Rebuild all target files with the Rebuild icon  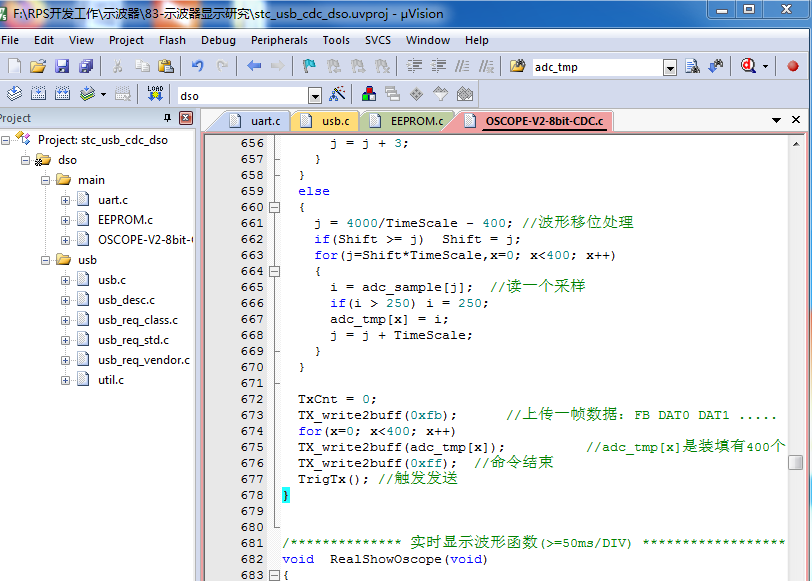pyautogui.click(x=62, y=94)
